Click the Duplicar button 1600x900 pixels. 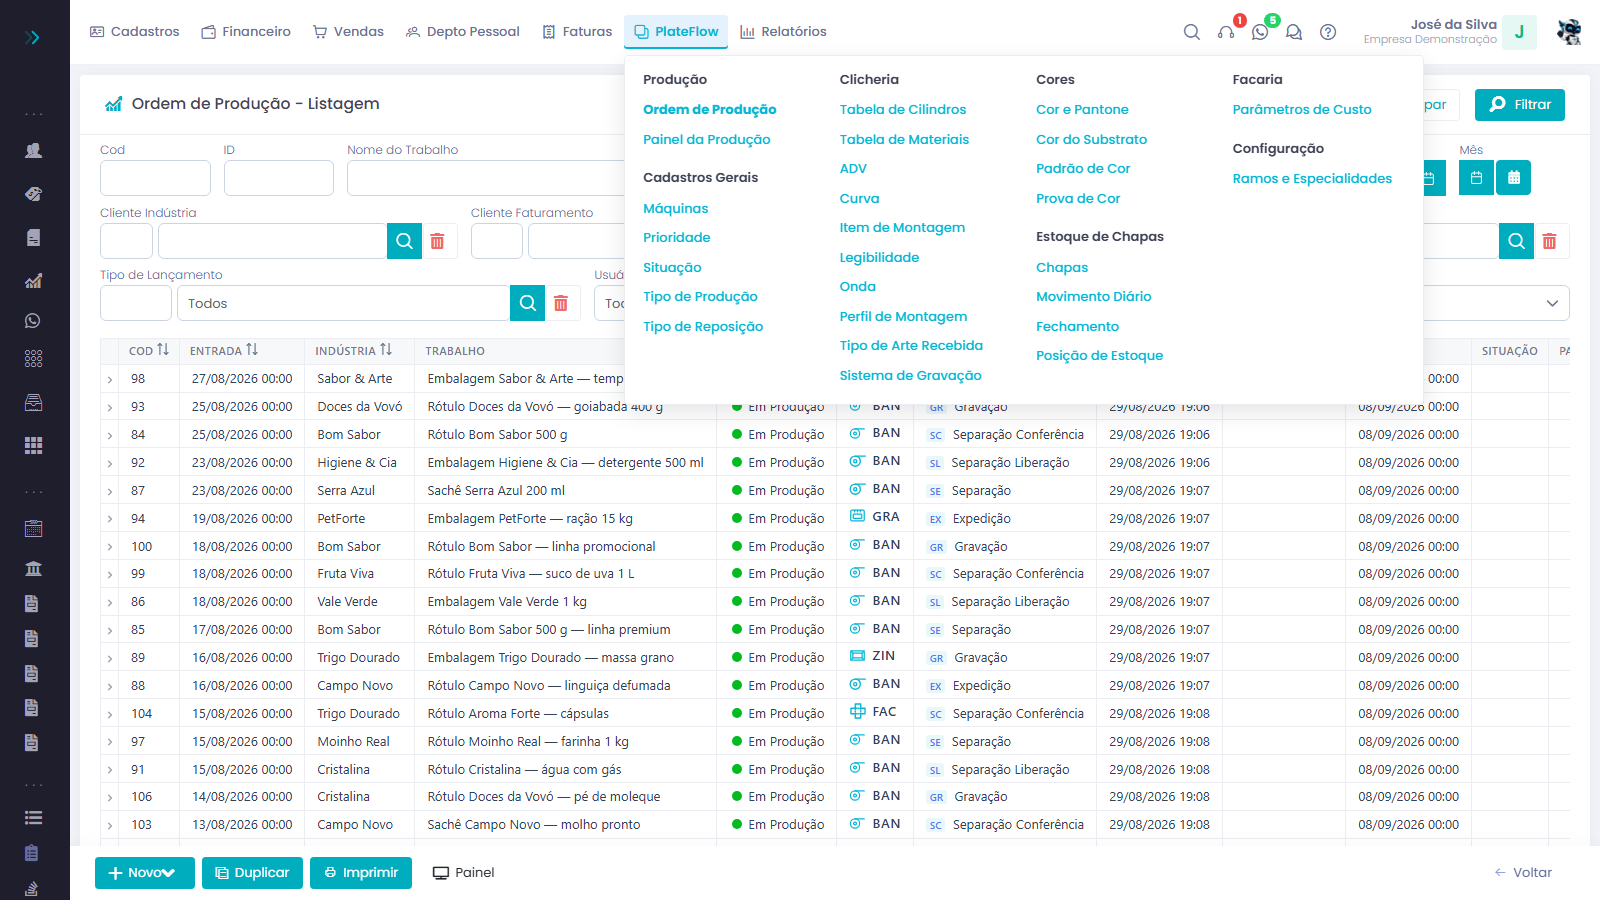coord(252,873)
